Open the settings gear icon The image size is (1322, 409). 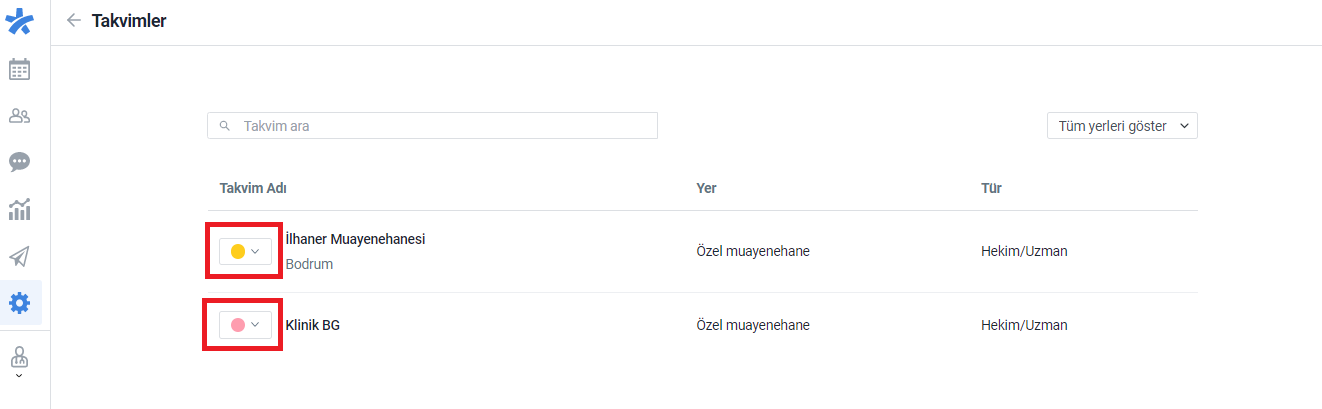19,302
